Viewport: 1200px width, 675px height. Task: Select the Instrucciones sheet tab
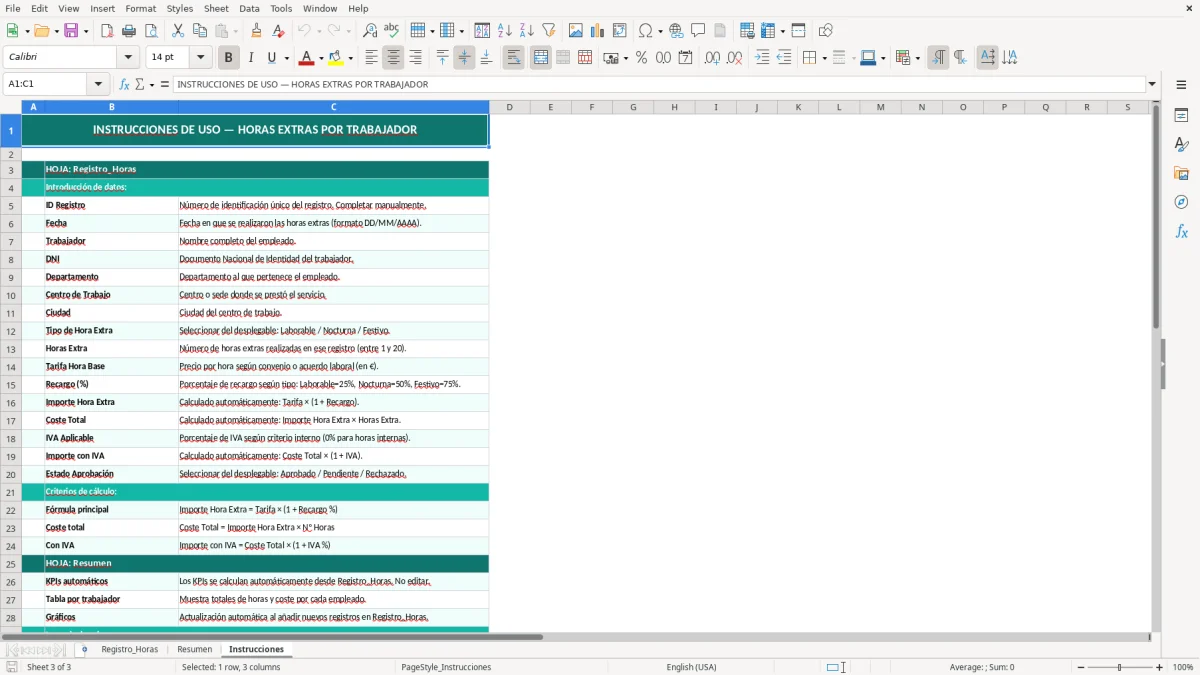[x=256, y=649]
